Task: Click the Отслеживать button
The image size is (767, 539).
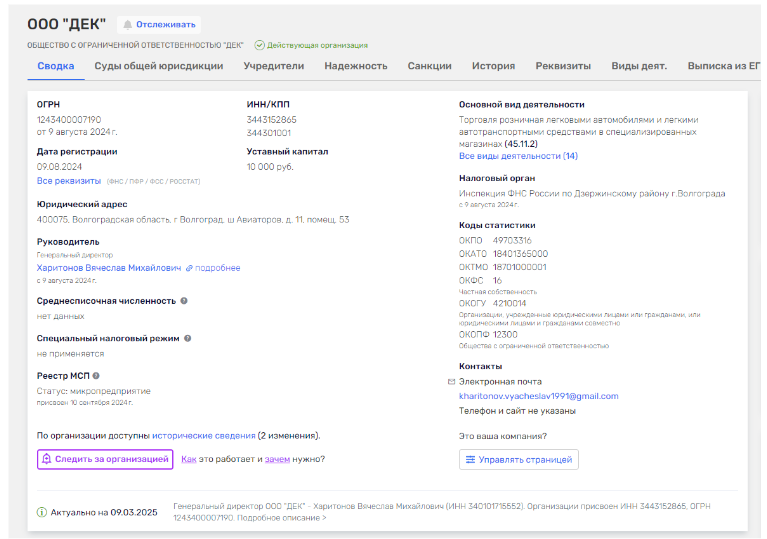Action: (159, 24)
